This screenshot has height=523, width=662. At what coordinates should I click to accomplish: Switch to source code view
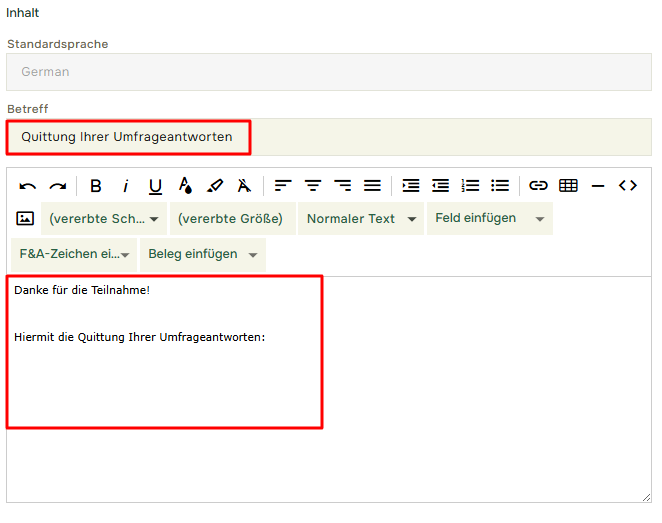(628, 186)
